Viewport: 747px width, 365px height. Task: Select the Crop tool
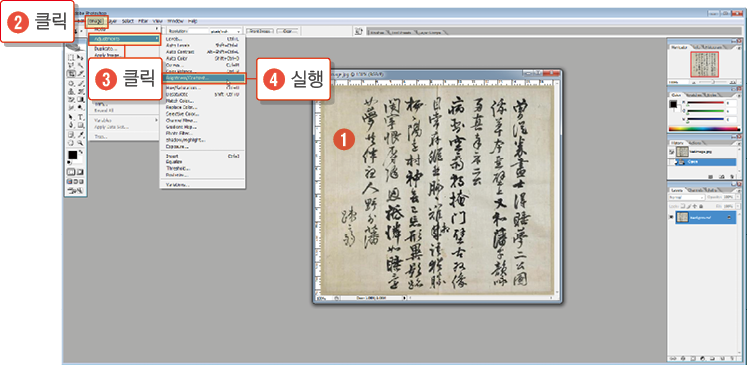tap(71, 73)
